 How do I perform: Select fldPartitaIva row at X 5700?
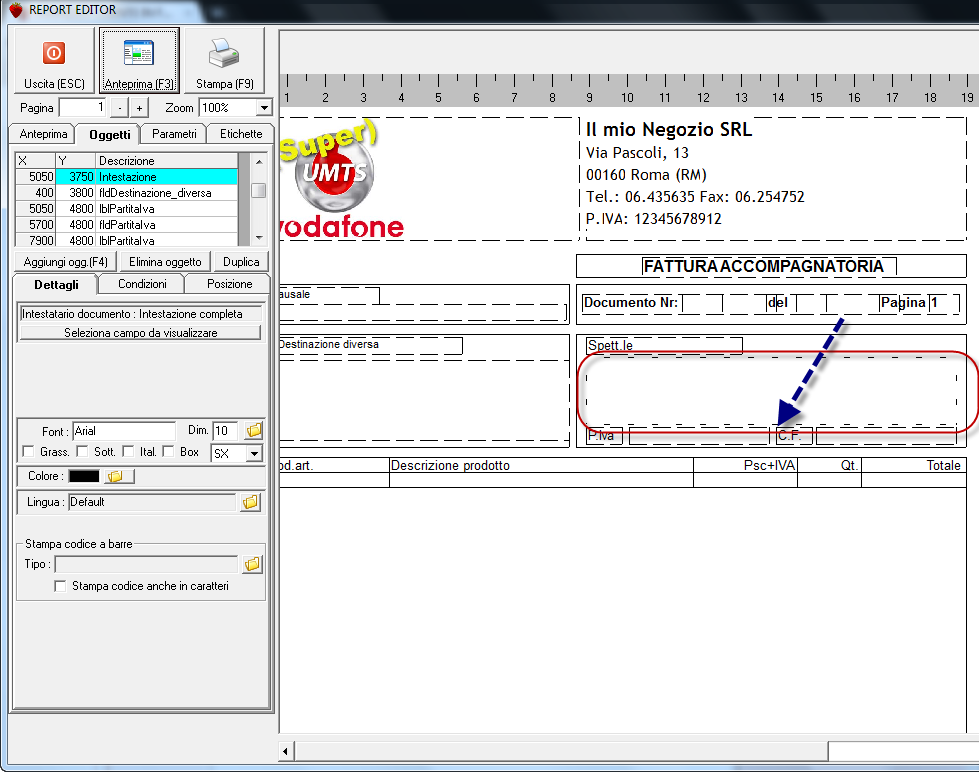click(127, 225)
